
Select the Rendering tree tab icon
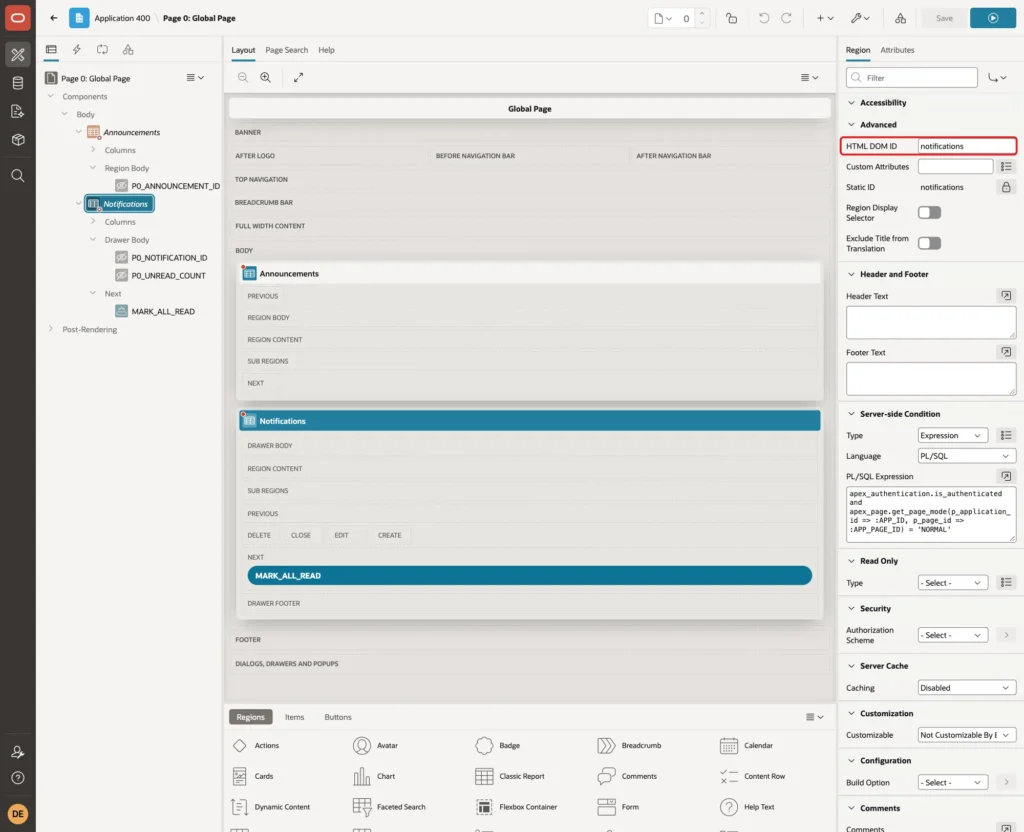click(51, 50)
